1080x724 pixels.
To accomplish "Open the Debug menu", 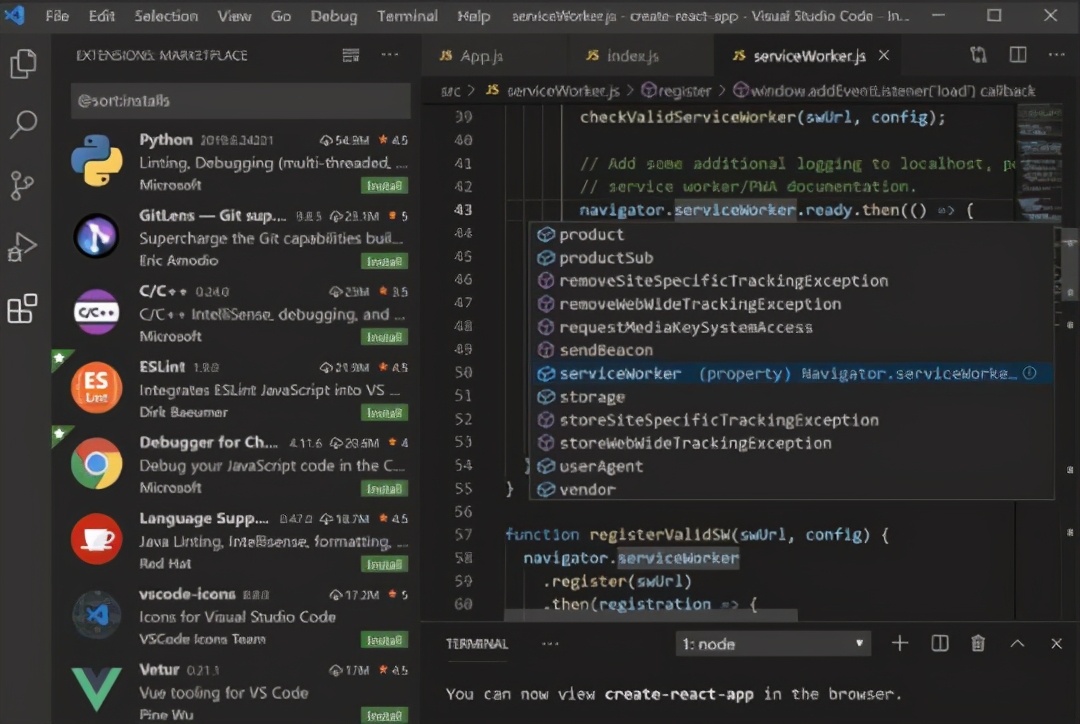I will pos(333,15).
